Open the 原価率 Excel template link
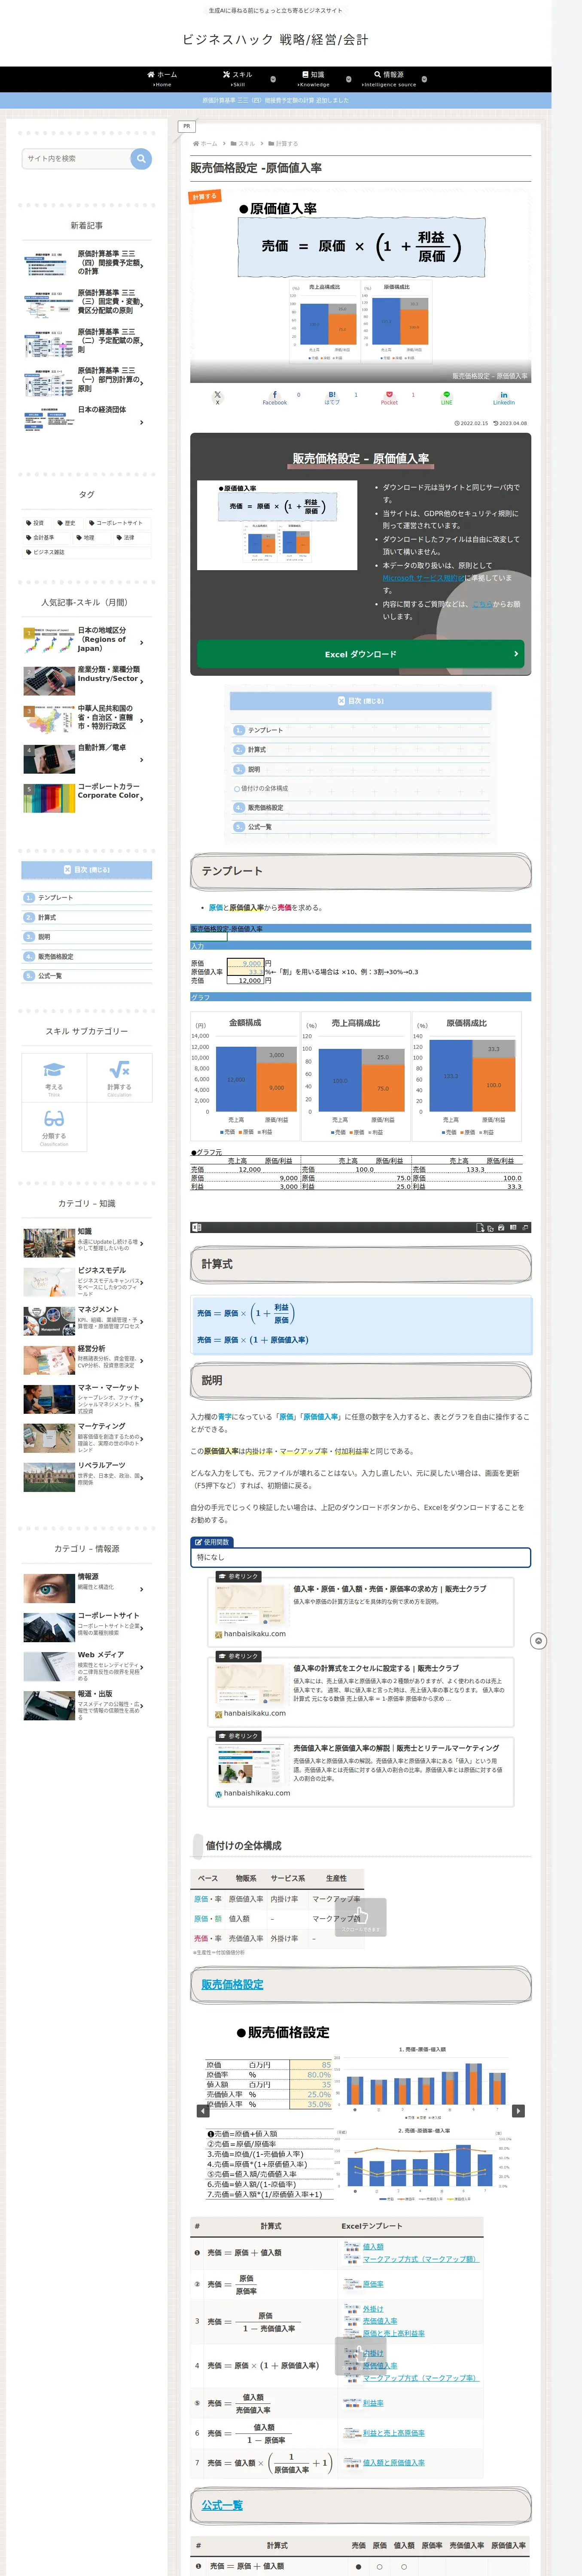 click(373, 2284)
